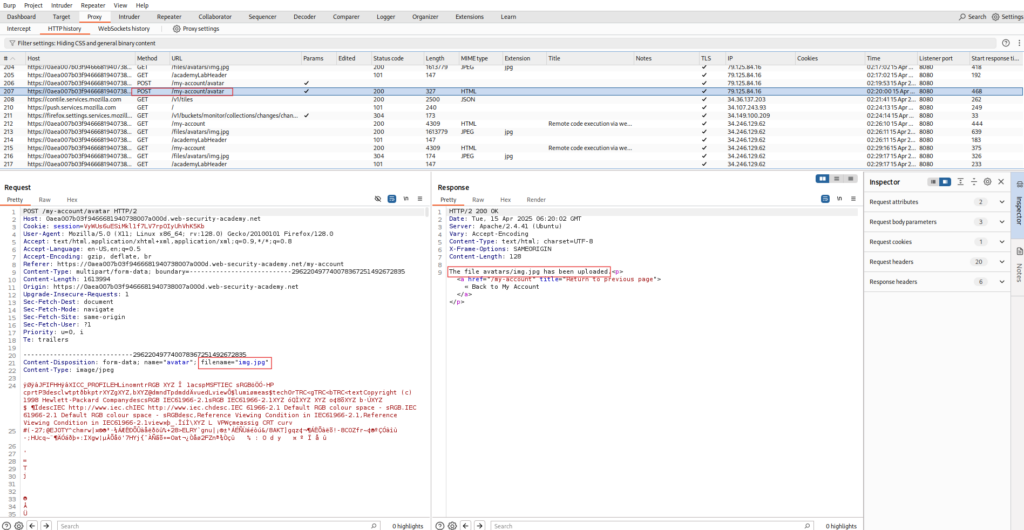Expand Response headers section
The width and height of the screenshot is (1024, 530).
pos(1002,281)
